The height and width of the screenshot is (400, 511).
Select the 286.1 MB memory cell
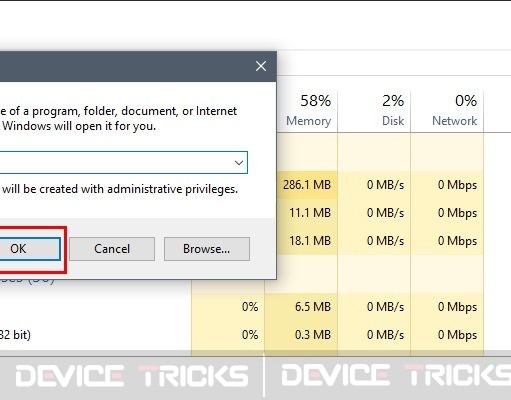point(307,185)
